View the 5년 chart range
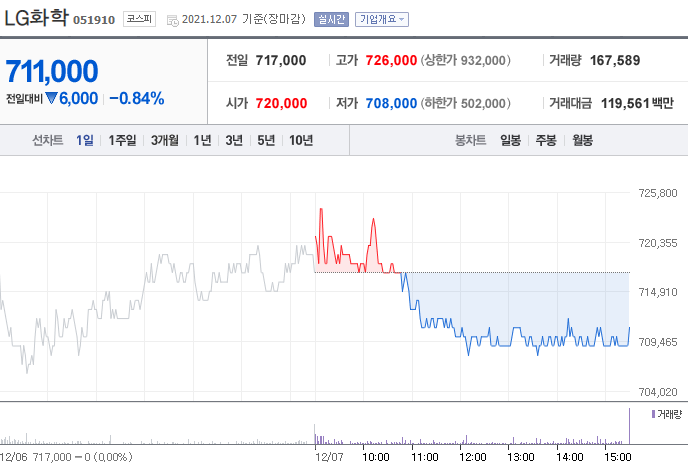The width and height of the screenshot is (688, 476). click(266, 140)
